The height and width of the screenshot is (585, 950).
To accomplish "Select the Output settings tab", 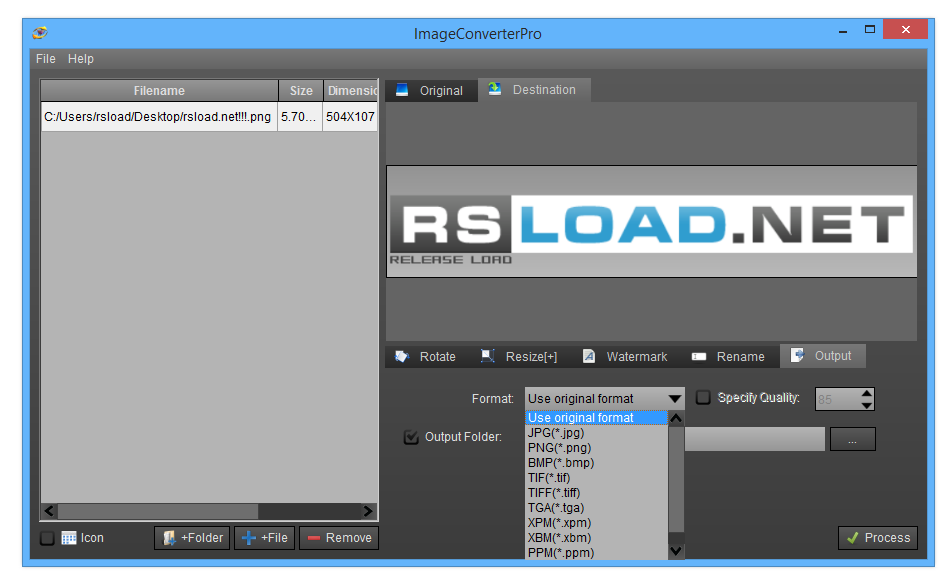I will click(x=822, y=356).
